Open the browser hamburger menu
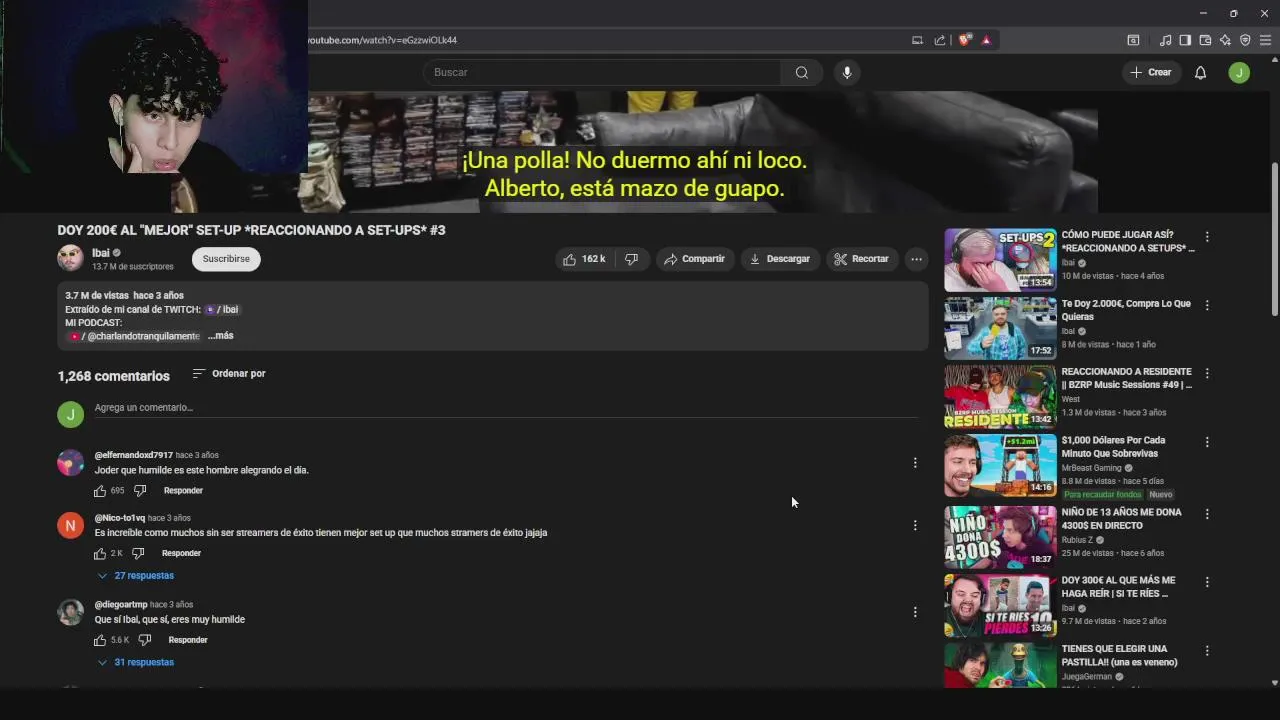The height and width of the screenshot is (720, 1280). click(x=1265, y=40)
